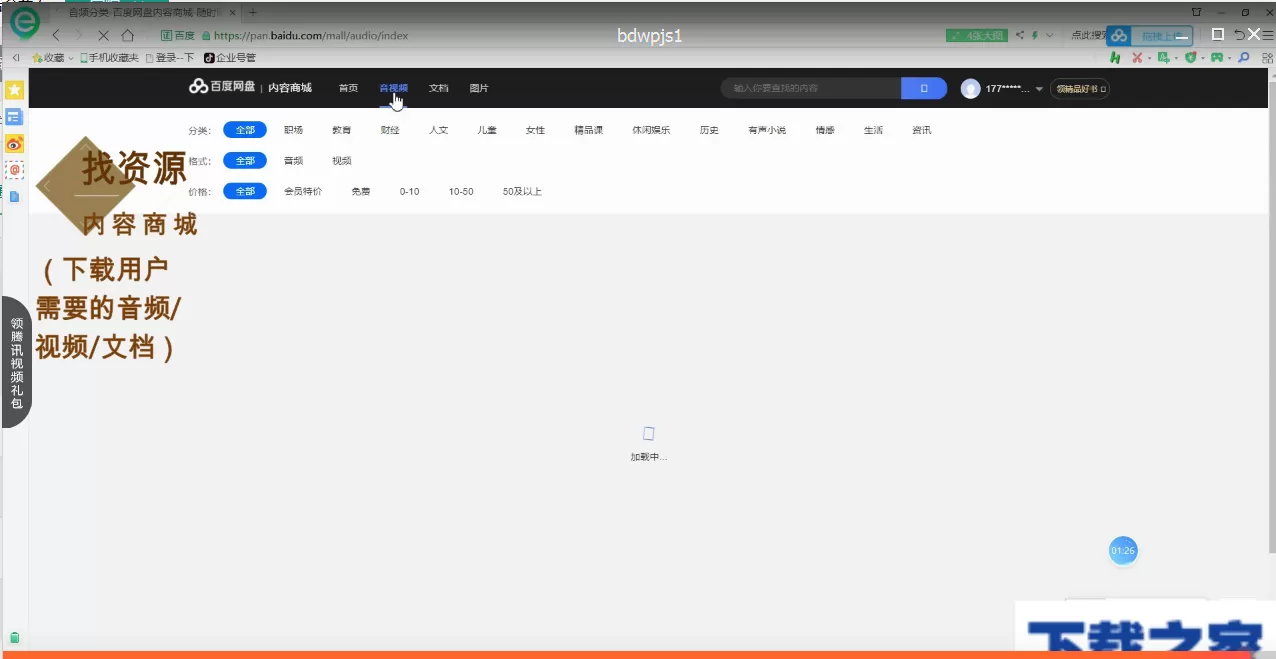Viewport: 1276px width, 659px height.
Task: Filter category by 女性
Action: point(536,130)
